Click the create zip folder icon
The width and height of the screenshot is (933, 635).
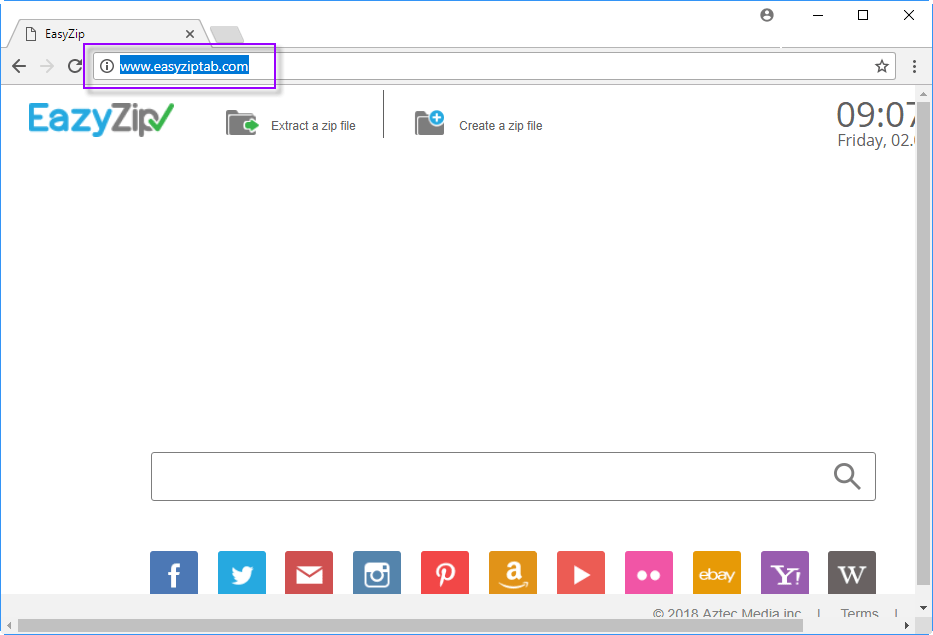click(x=430, y=123)
